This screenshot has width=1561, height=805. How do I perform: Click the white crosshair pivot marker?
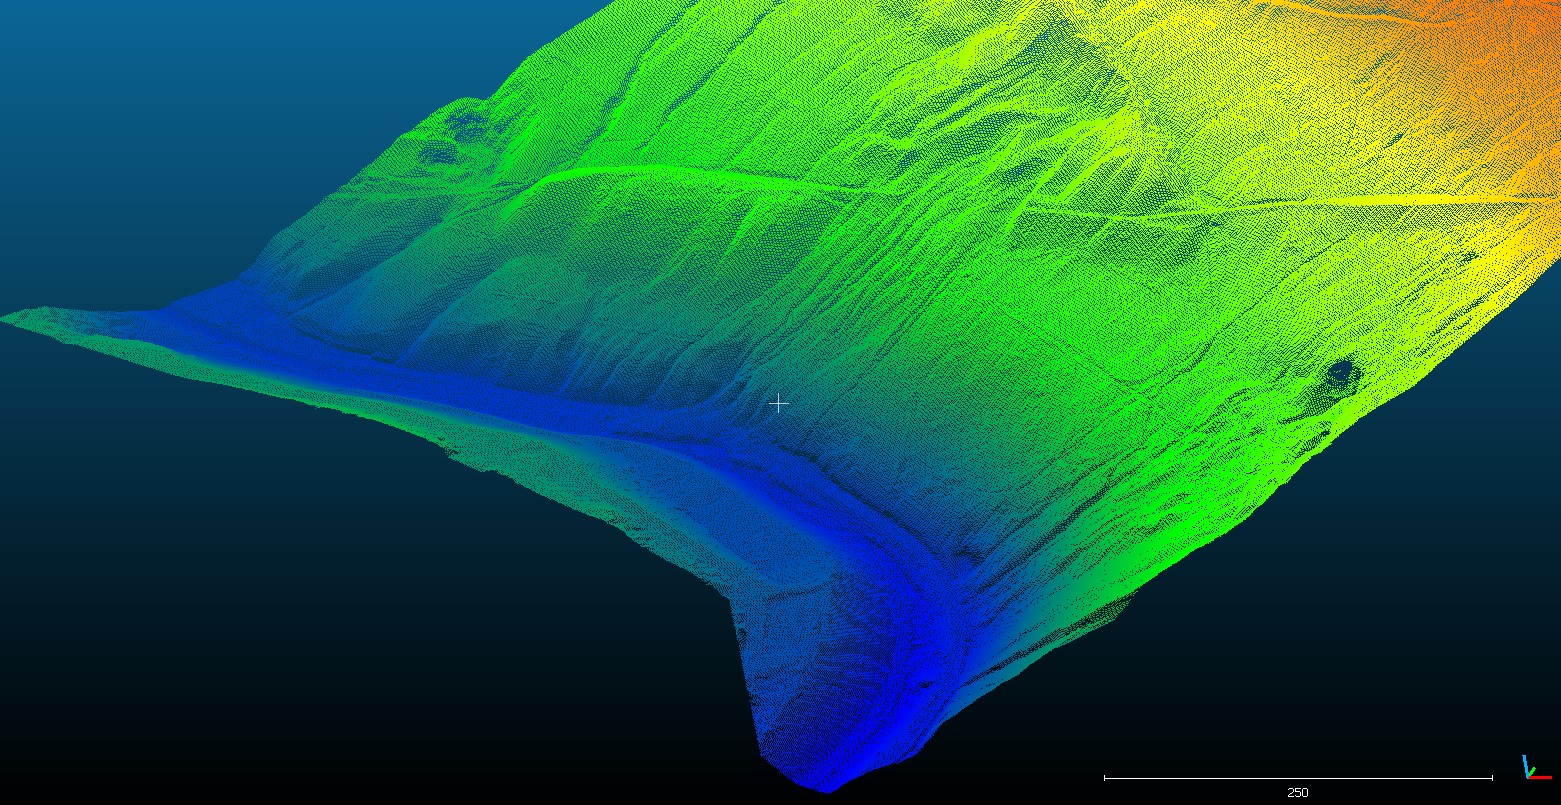point(779,403)
